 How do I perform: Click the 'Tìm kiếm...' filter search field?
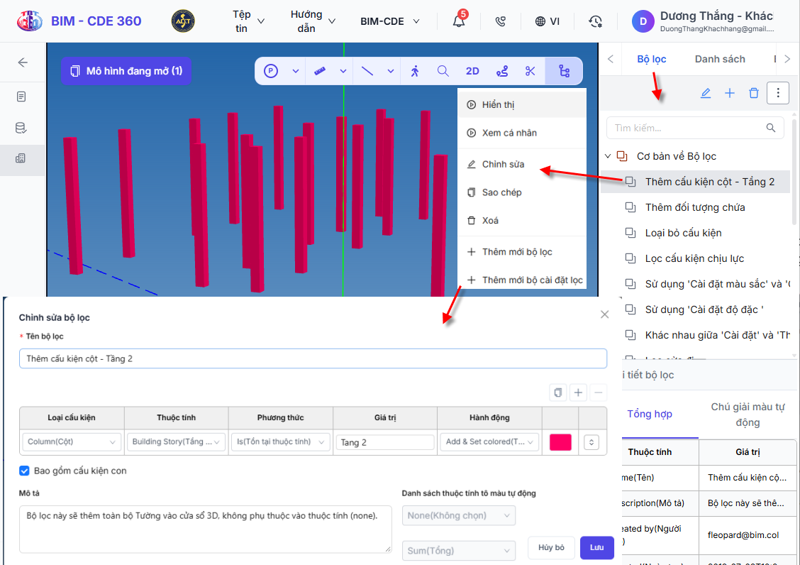tap(695, 128)
